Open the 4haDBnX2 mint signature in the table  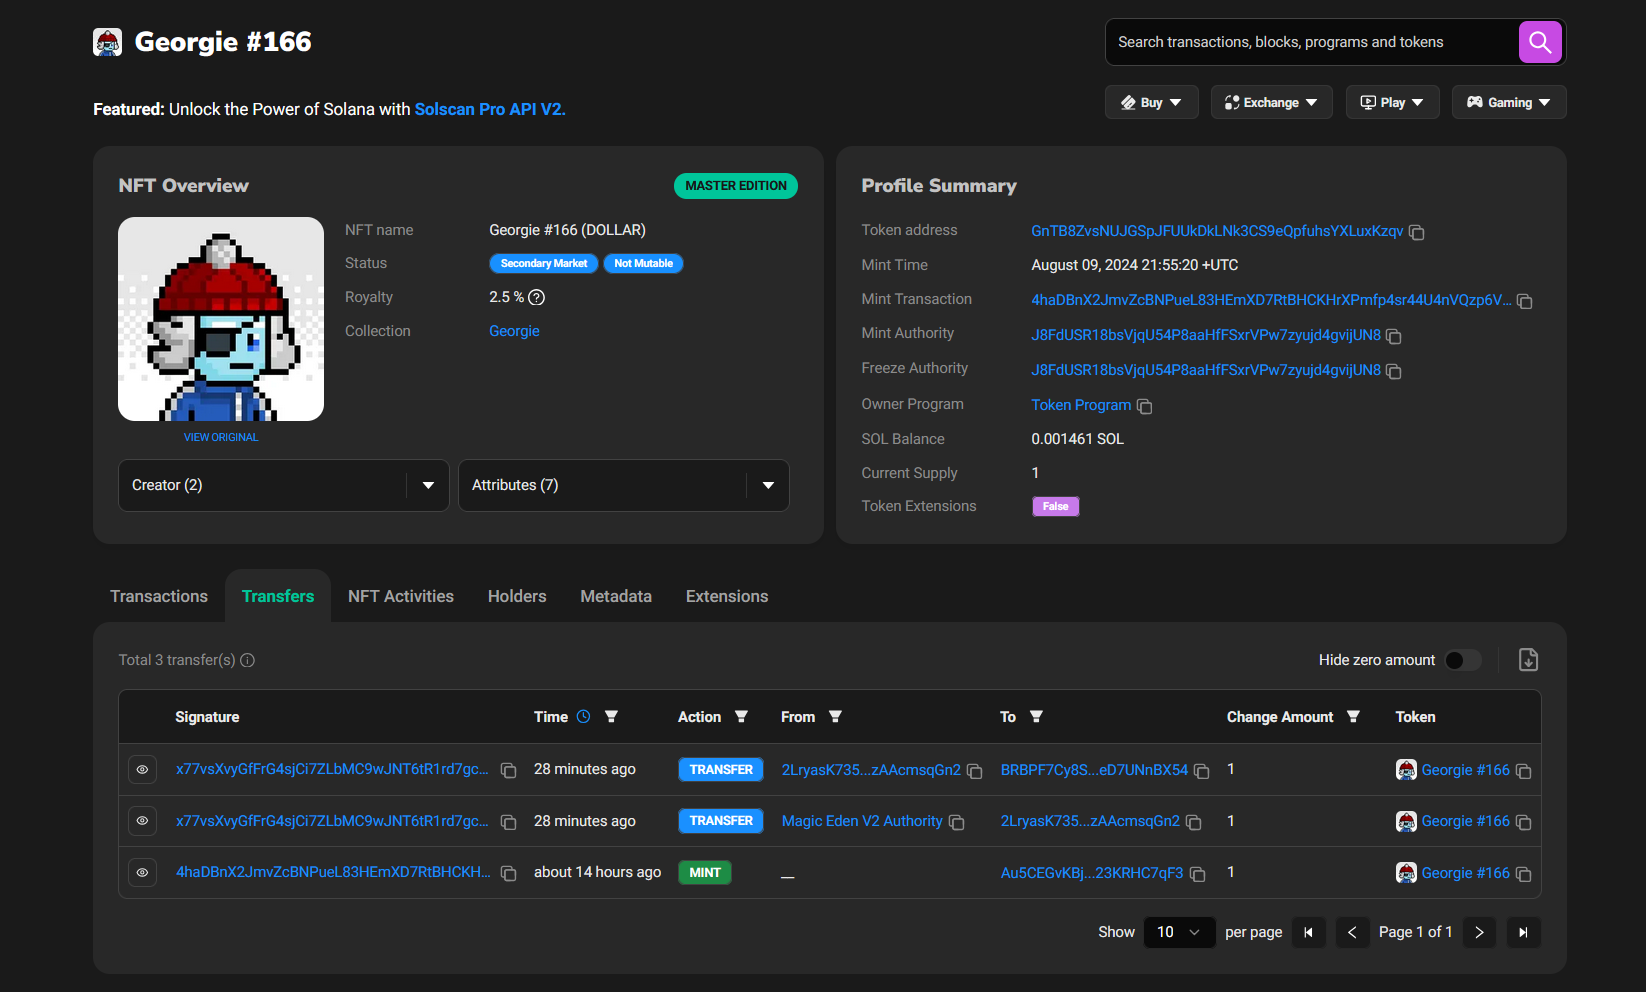[x=333, y=872]
